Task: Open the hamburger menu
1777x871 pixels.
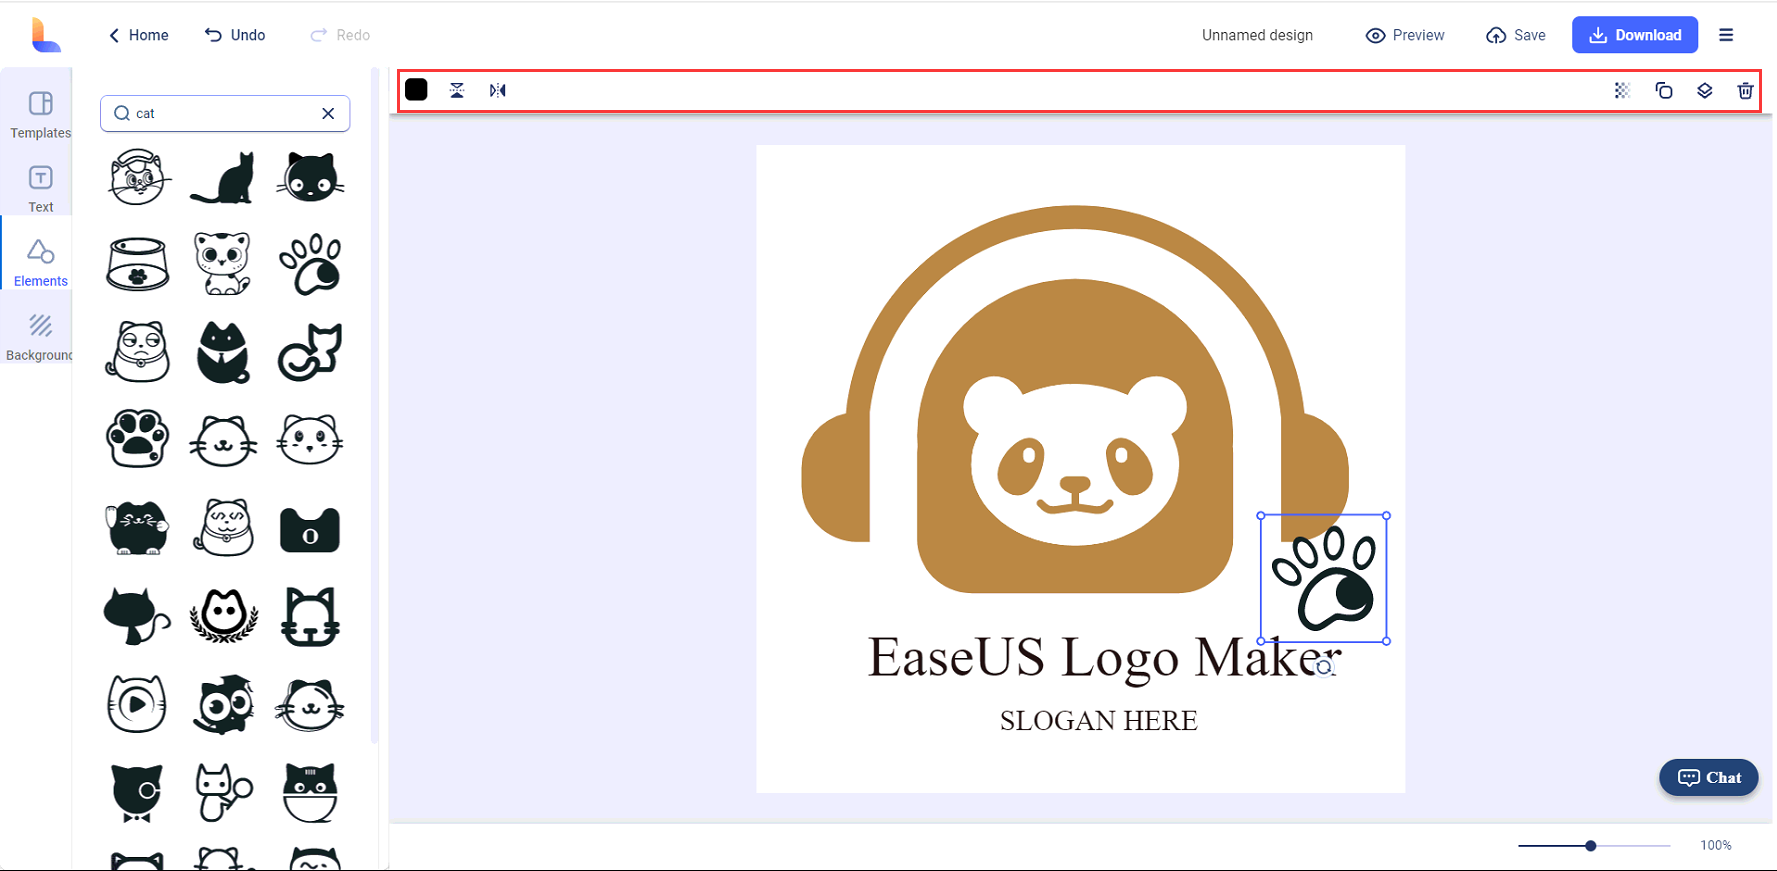Action: coord(1726,35)
